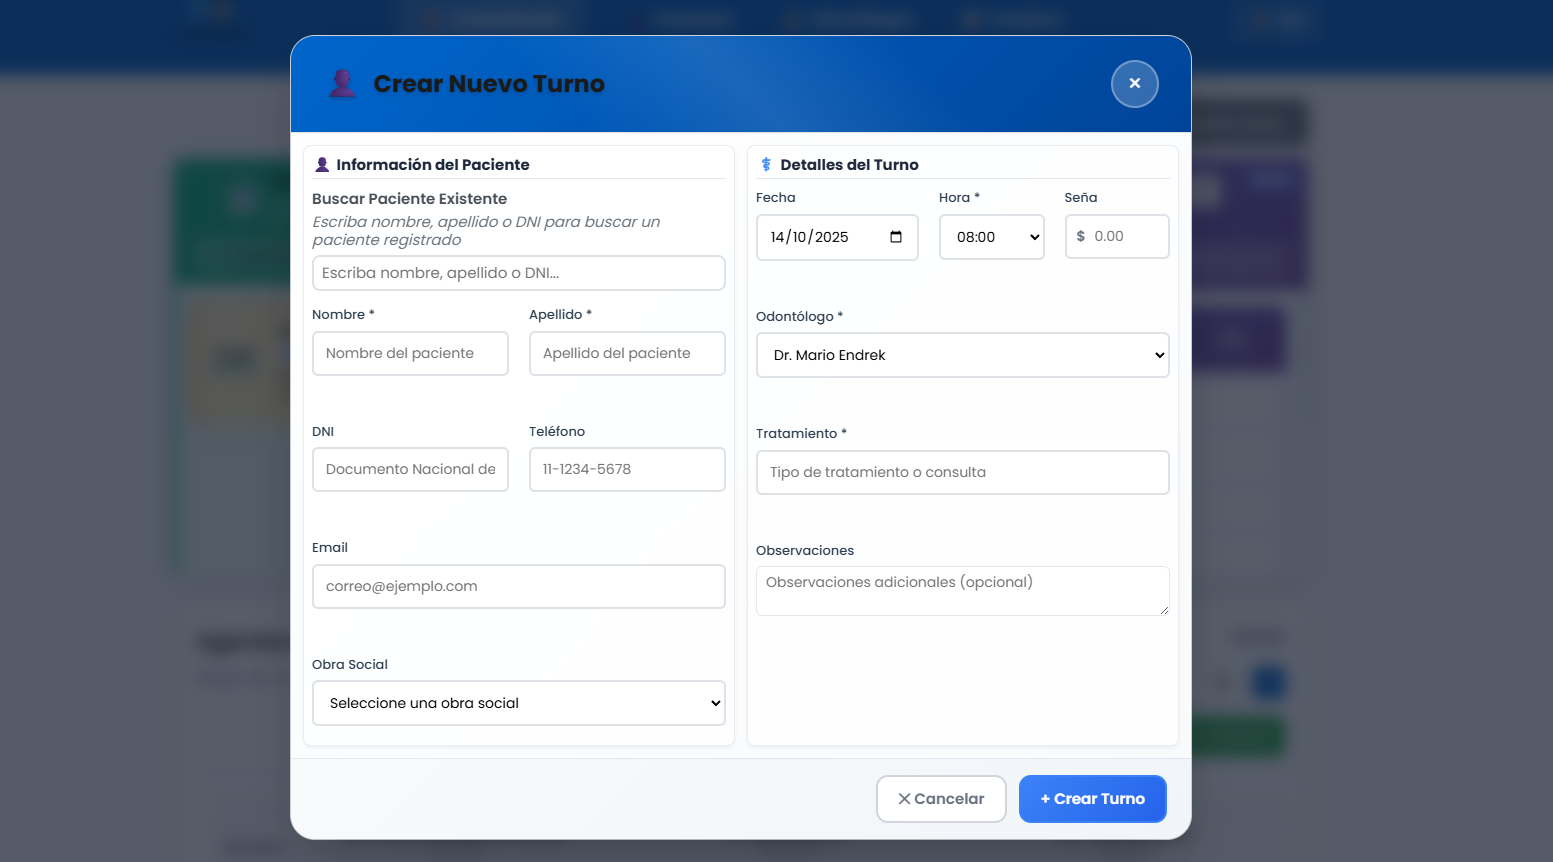Click the dollar sign in Seña field
The height and width of the screenshot is (862, 1553).
pyautogui.click(x=1080, y=237)
